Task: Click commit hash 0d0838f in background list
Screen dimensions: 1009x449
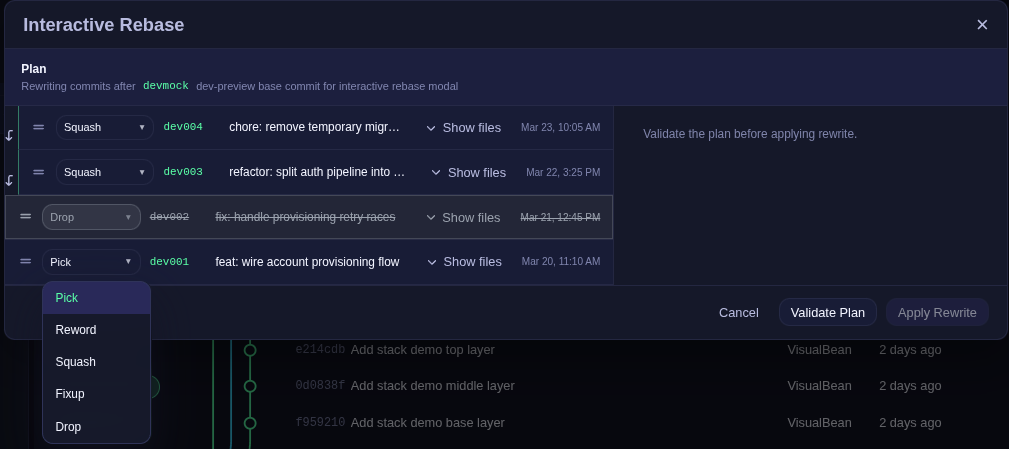Action: (320, 386)
